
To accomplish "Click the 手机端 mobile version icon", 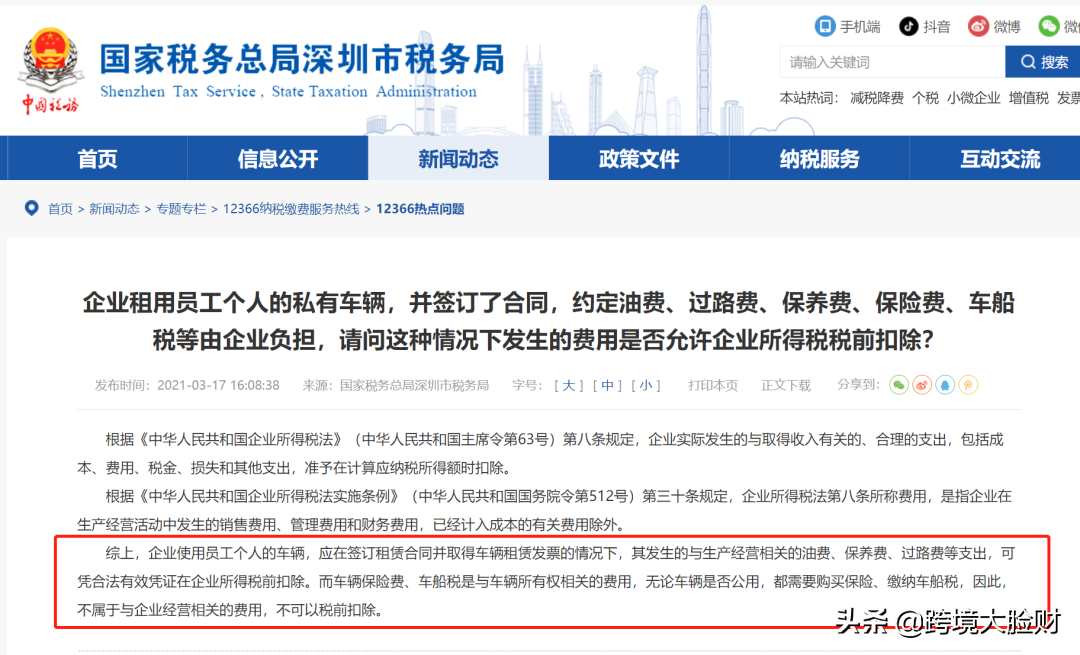I will [x=824, y=25].
